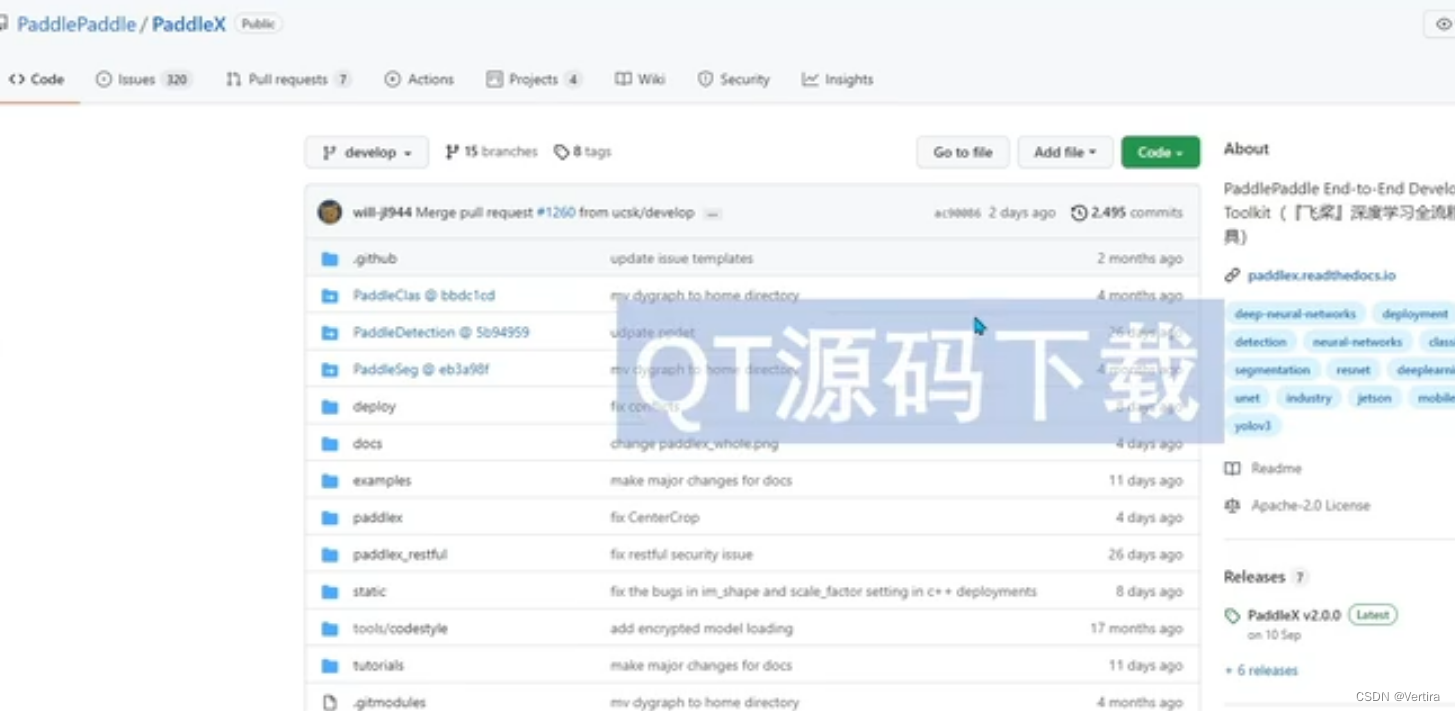Open the PaddleSeg @ eb3a98f submodule
The height and width of the screenshot is (711, 1455).
[421, 370]
